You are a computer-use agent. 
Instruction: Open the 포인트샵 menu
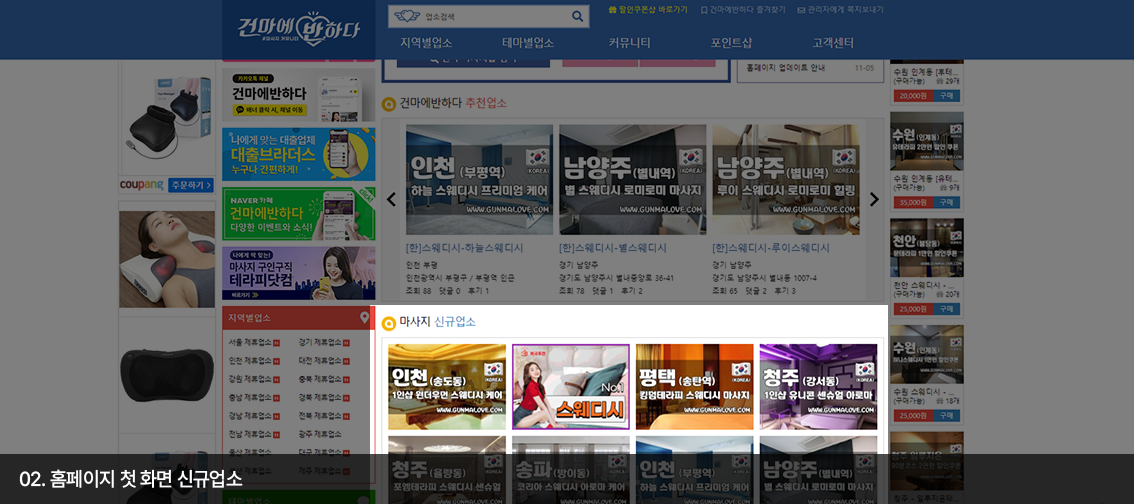(731, 43)
